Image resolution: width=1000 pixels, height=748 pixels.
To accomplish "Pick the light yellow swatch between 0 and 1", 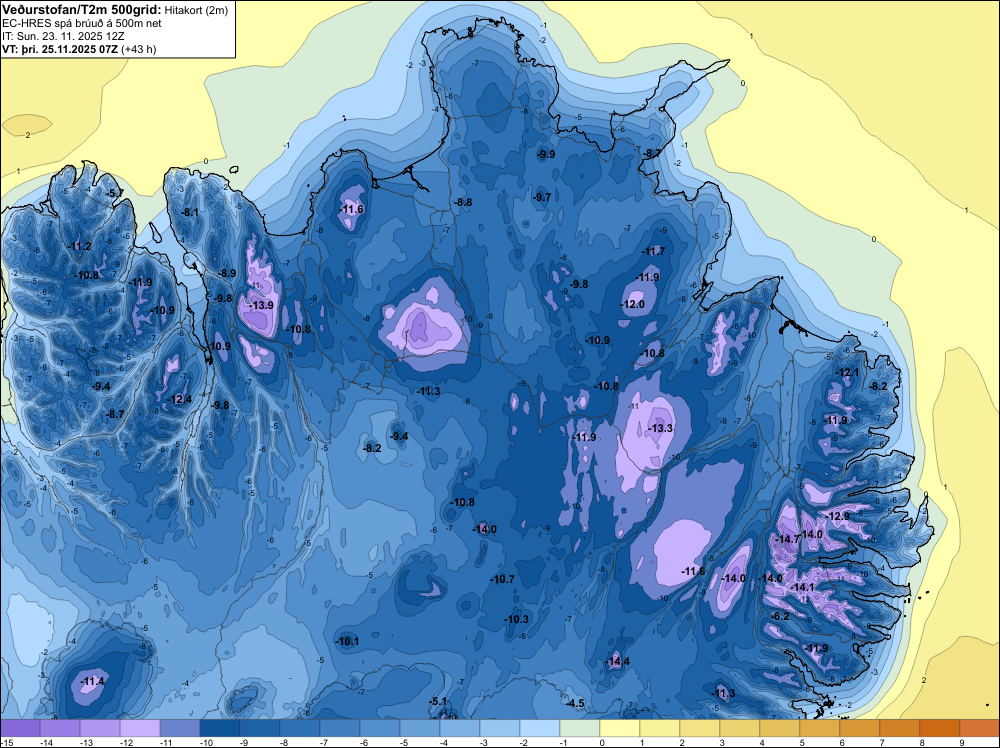I will 619,728.
